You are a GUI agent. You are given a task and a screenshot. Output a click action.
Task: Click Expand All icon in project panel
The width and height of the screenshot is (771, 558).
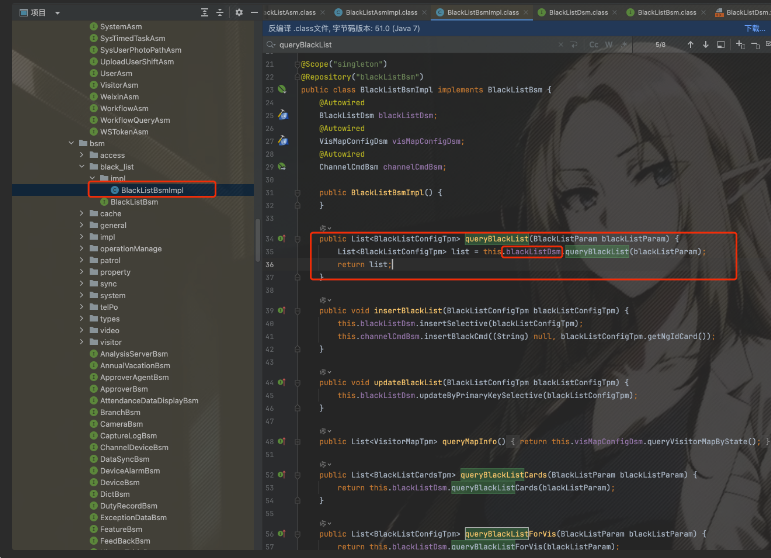205,13
